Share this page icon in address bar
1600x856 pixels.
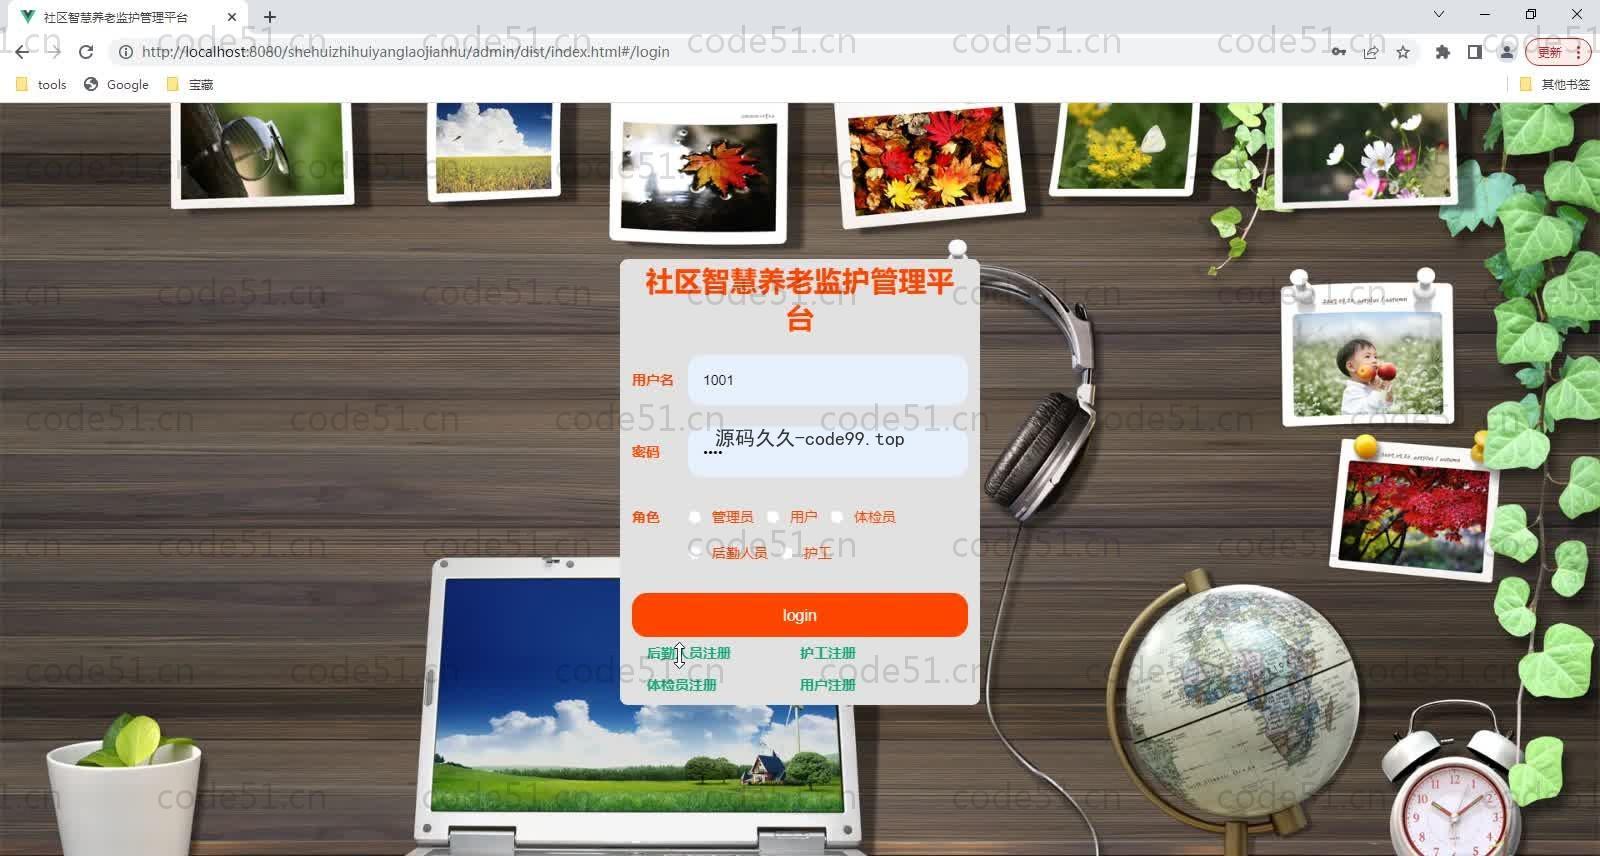pyautogui.click(x=1371, y=52)
